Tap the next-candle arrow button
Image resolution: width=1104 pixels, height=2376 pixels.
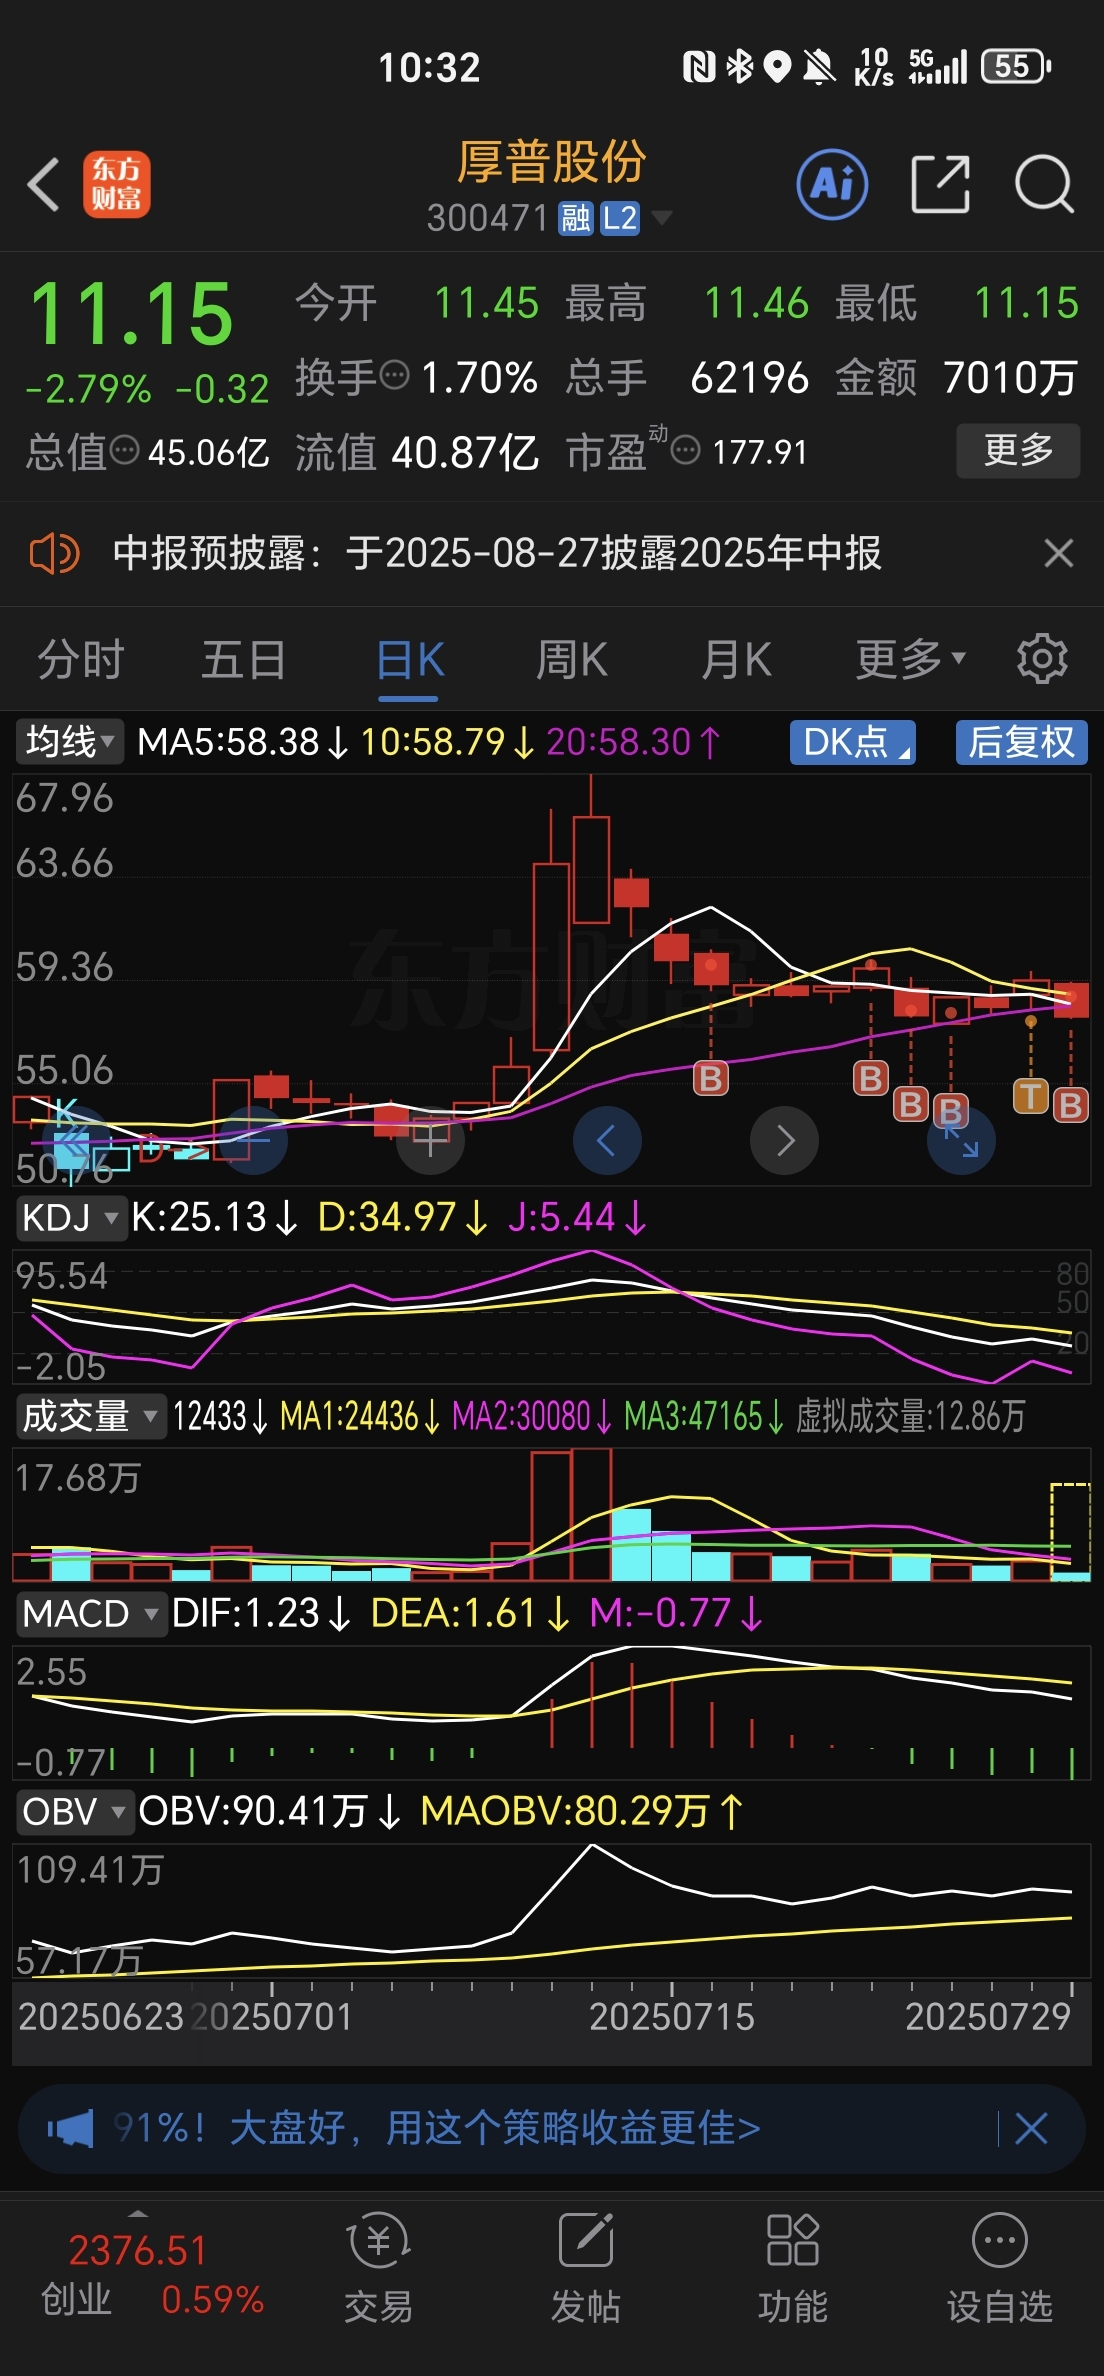784,1140
